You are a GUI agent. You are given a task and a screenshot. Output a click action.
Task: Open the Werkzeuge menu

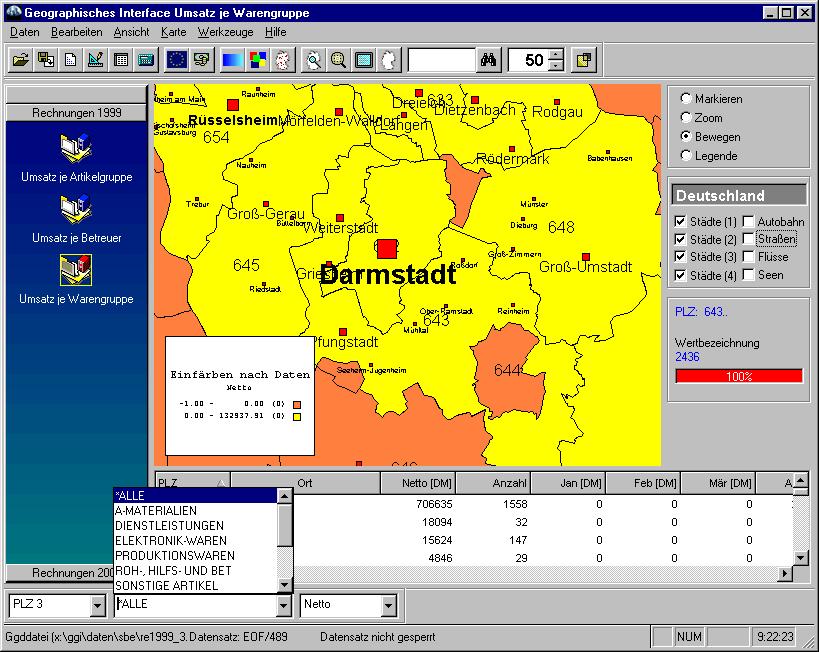pyautogui.click(x=225, y=32)
